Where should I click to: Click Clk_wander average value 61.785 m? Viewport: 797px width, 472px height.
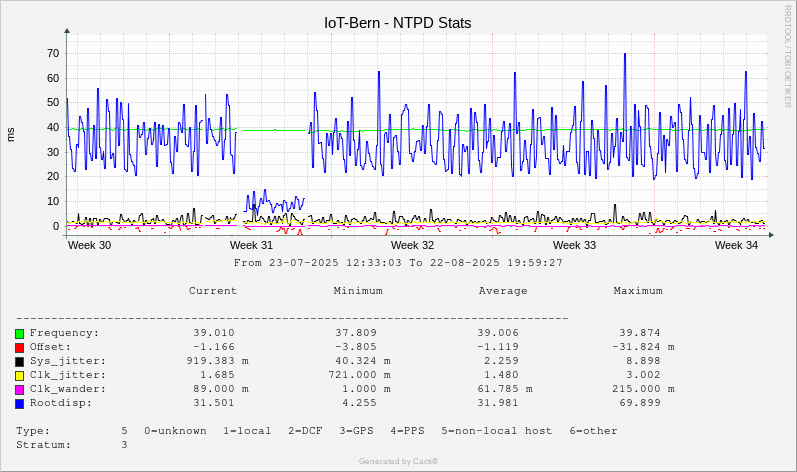[x=505, y=389]
